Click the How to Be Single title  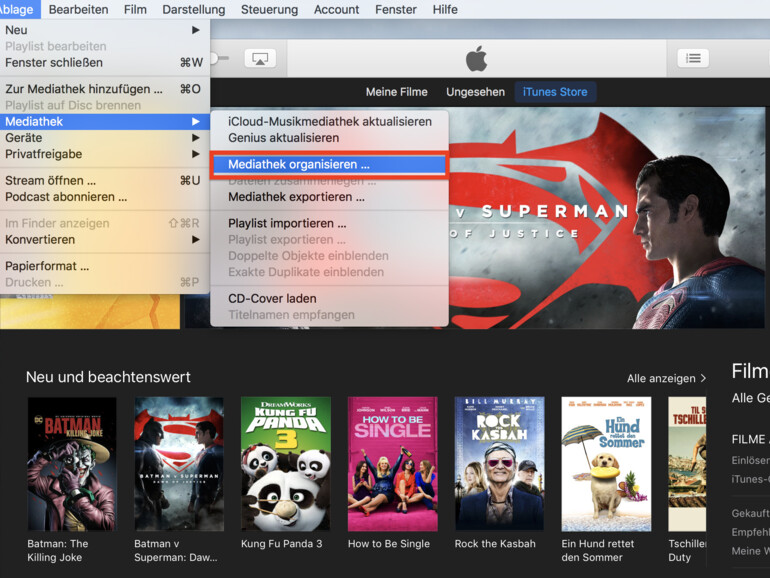point(388,544)
